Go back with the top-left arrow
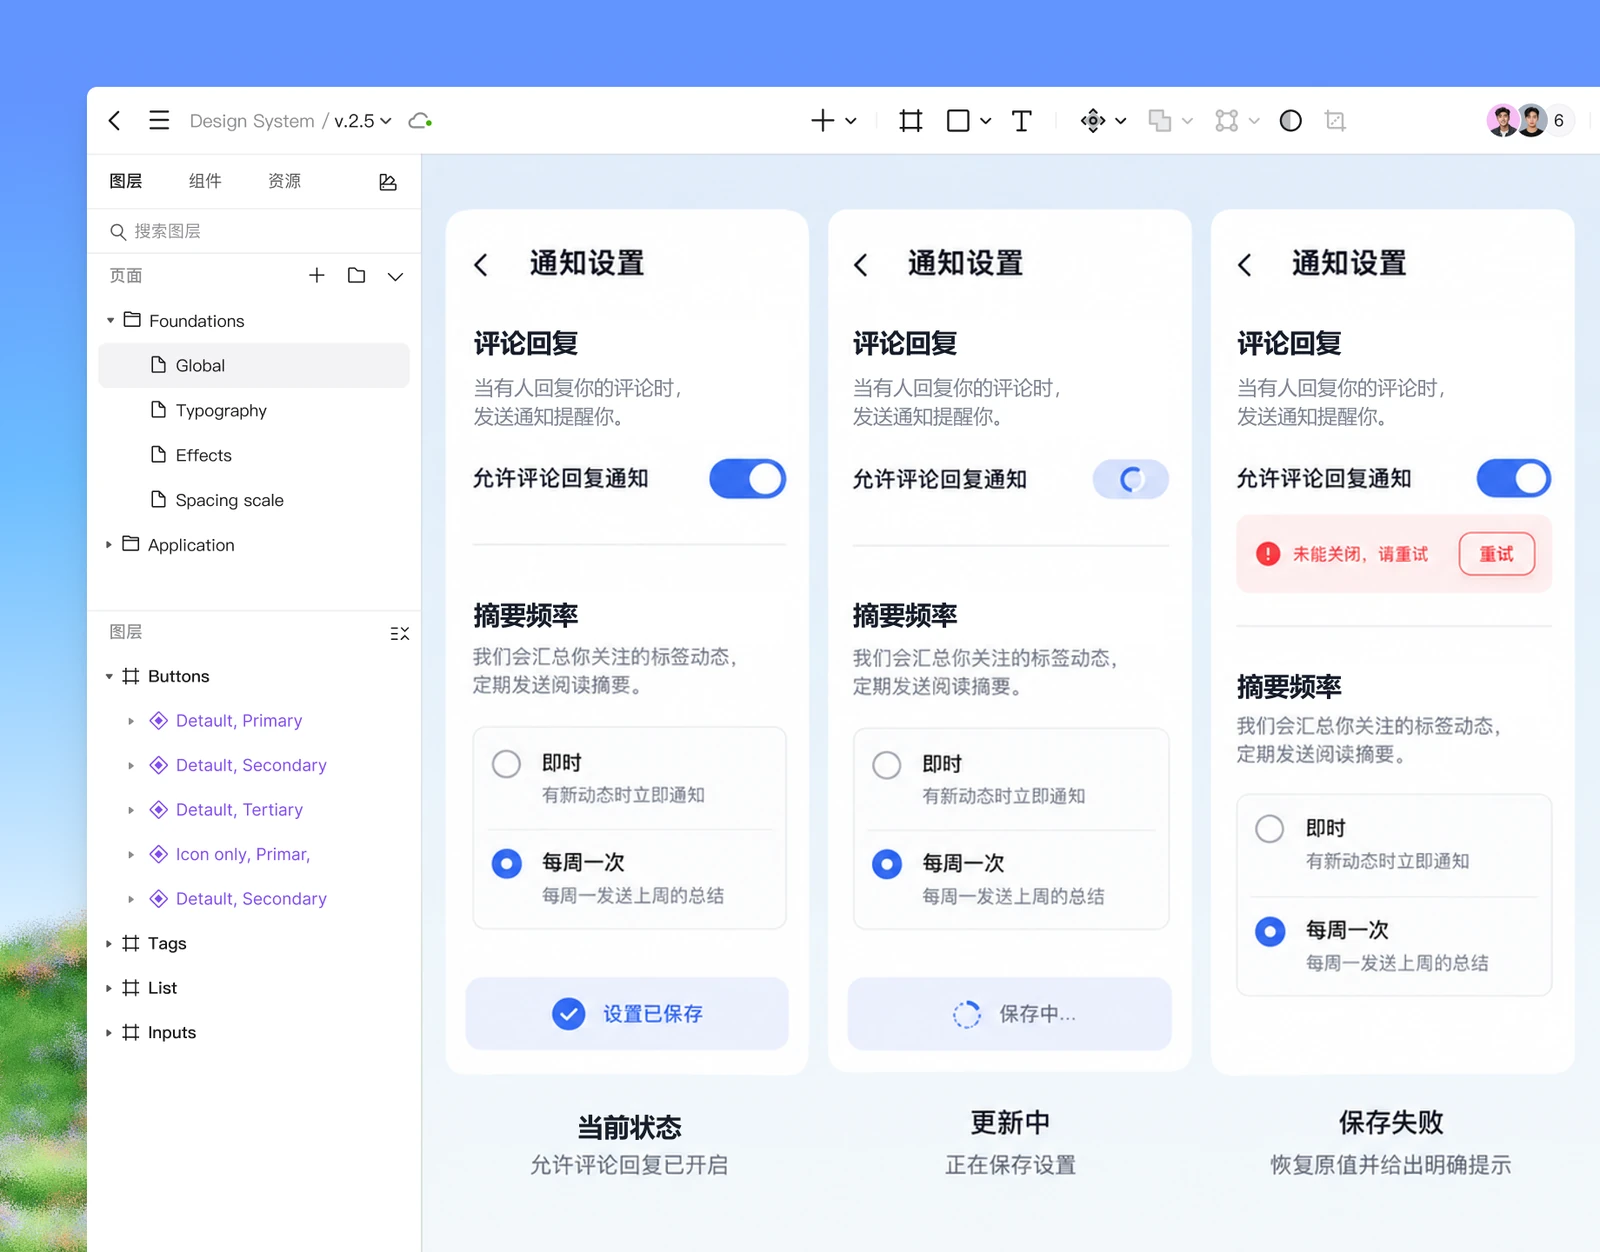 click(115, 121)
